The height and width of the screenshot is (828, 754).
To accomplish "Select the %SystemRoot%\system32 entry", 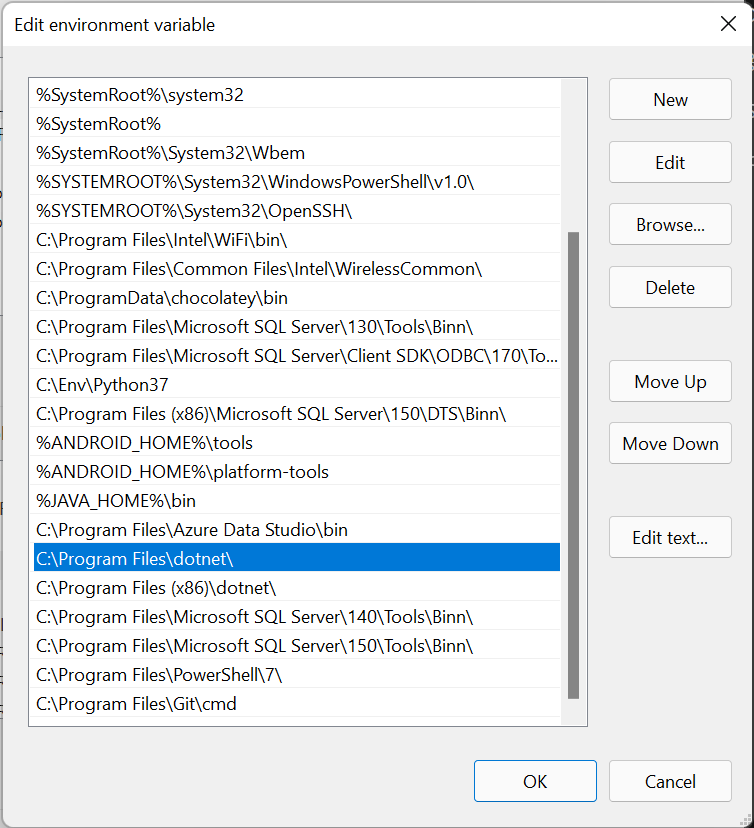I will tap(140, 95).
